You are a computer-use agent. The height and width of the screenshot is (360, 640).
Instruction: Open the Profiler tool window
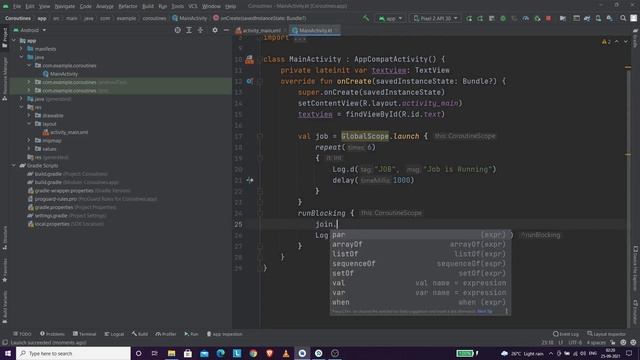click(x=165, y=334)
